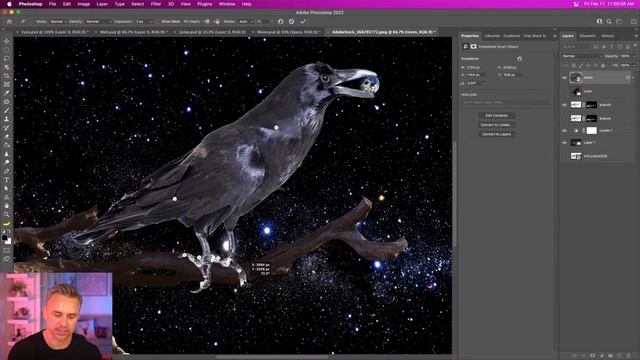
Task: Click the Convert to Layers button
Action: (496, 134)
